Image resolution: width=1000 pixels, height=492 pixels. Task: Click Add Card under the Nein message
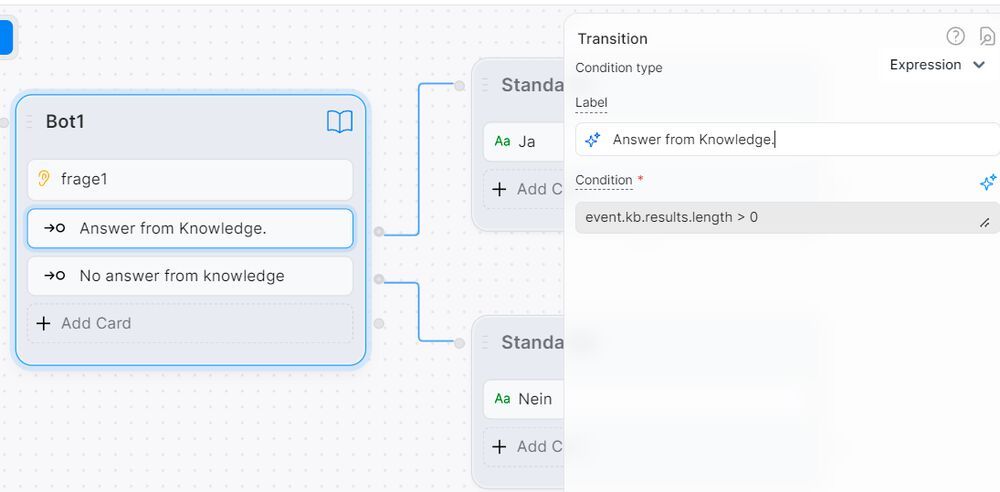(x=524, y=447)
